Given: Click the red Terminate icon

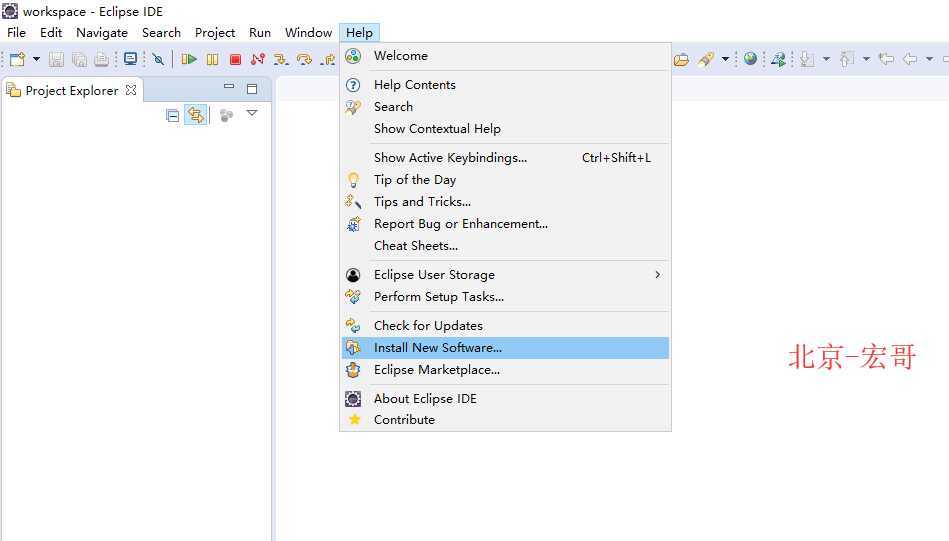Looking at the screenshot, I should 235,59.
